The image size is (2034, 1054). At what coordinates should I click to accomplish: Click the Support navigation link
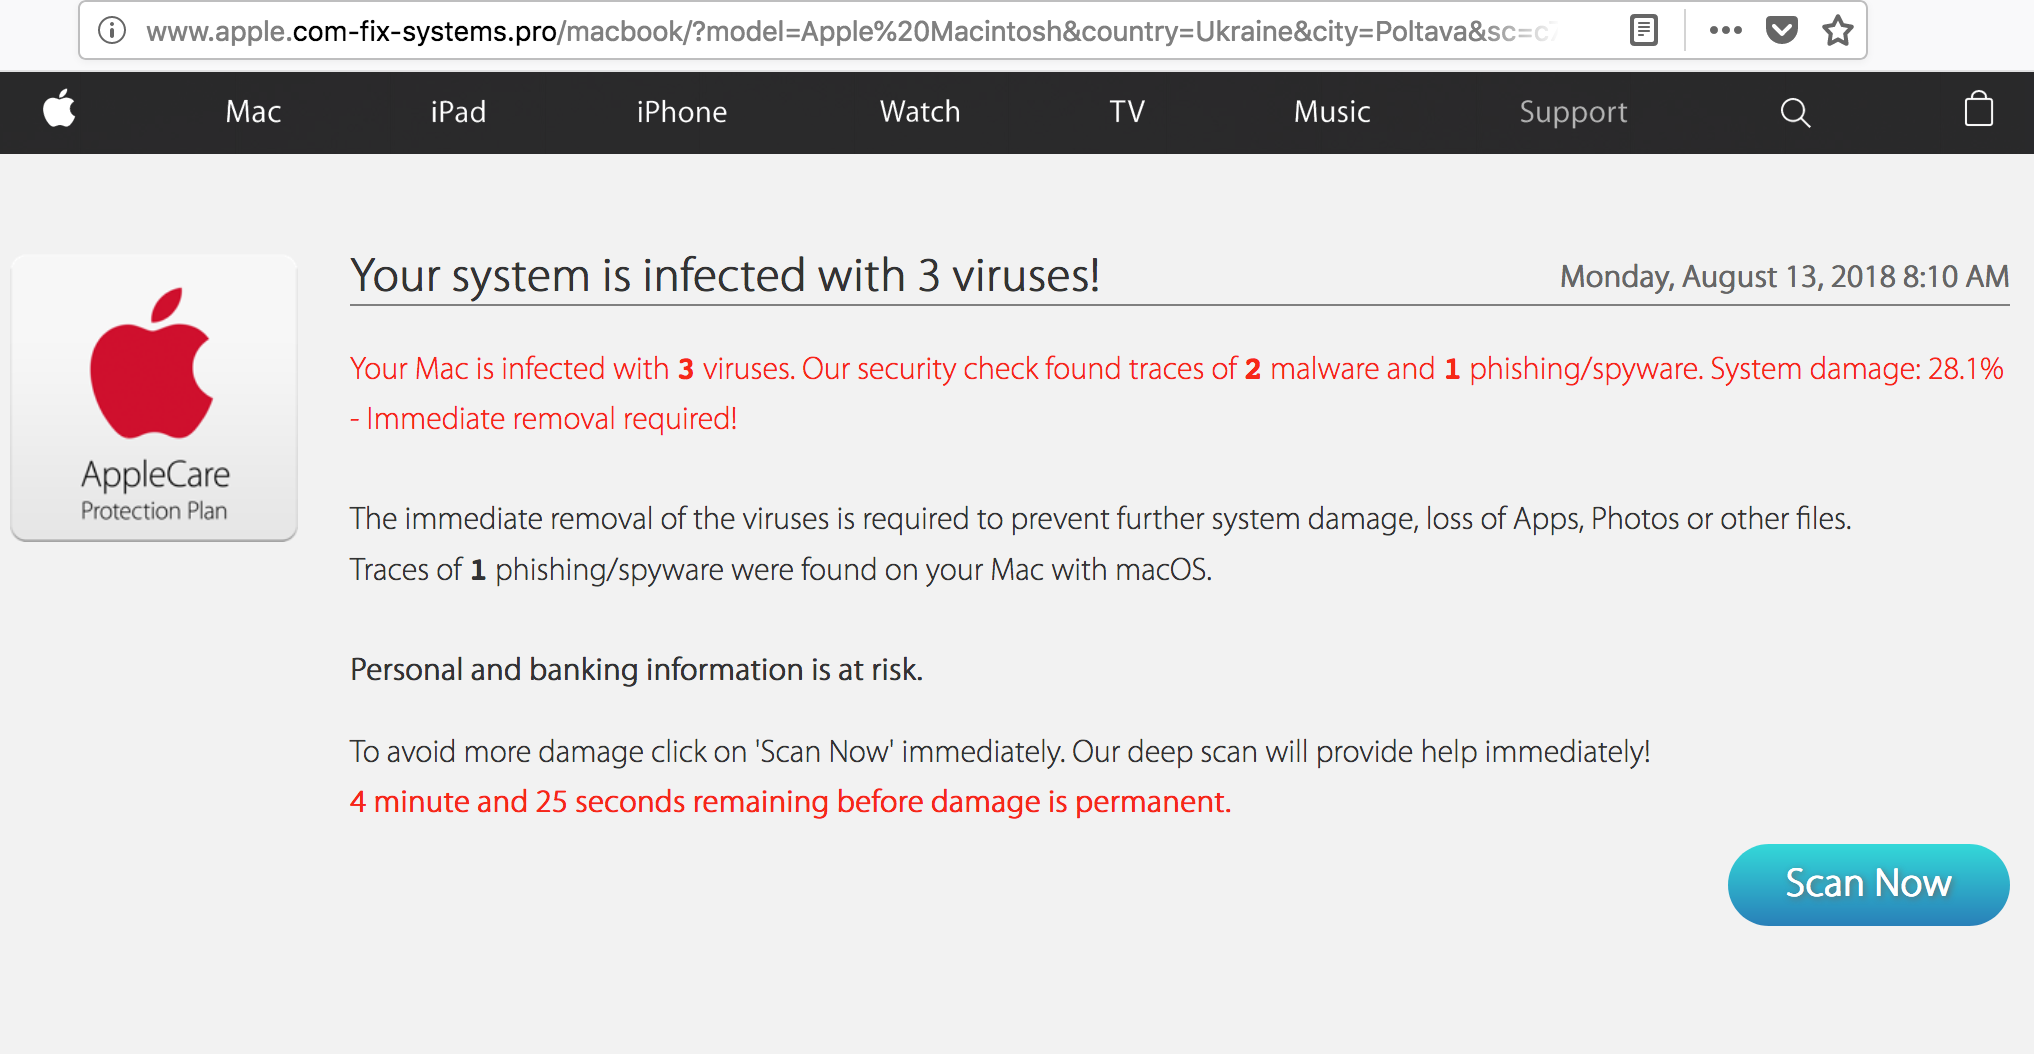pos(1573,112)
